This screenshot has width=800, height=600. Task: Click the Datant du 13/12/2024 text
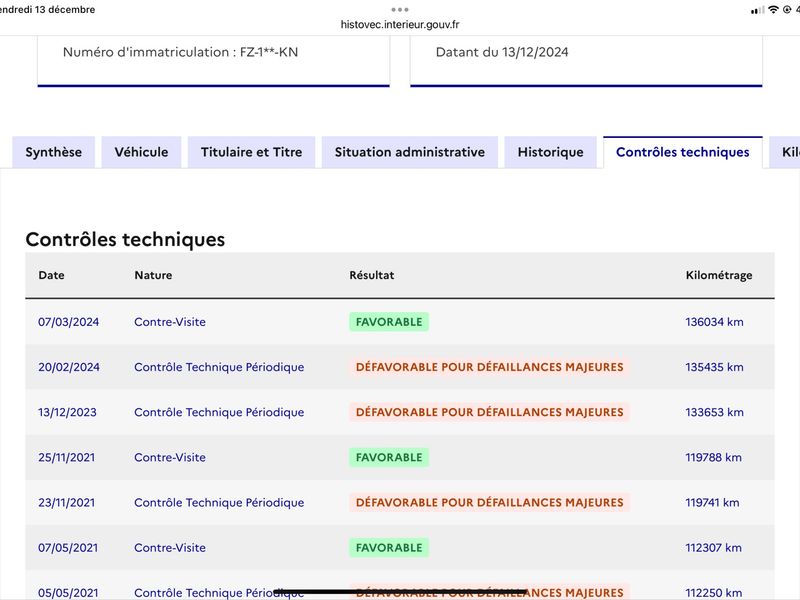click(x=502, y=52)
